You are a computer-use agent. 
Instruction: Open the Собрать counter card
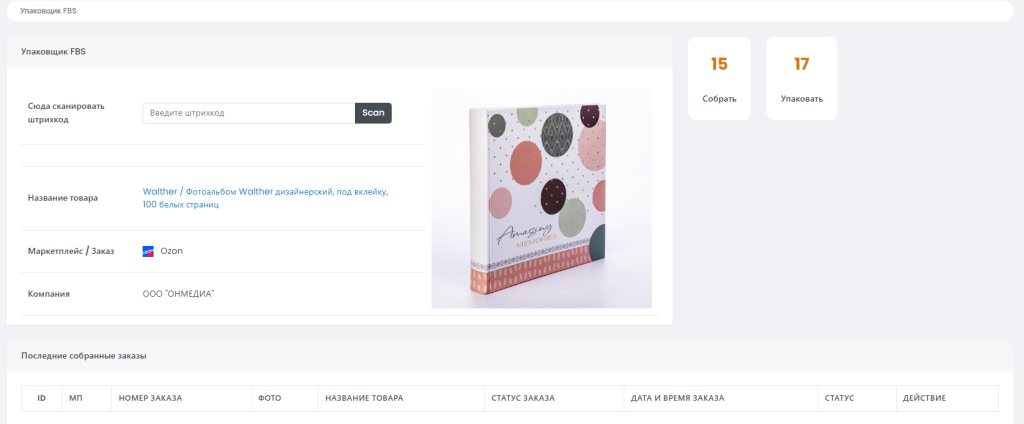[719, 78]
